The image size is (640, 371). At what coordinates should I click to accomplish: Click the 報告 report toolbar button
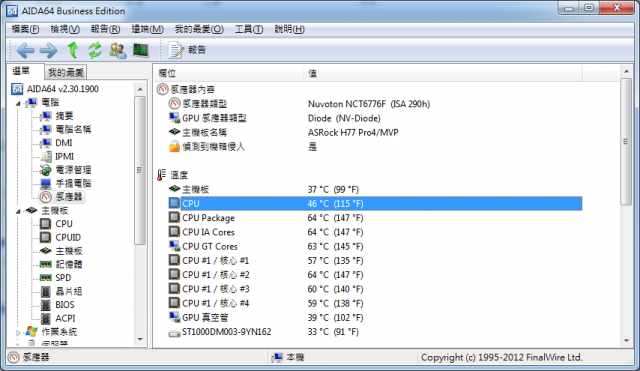click(x=187, y=50)
